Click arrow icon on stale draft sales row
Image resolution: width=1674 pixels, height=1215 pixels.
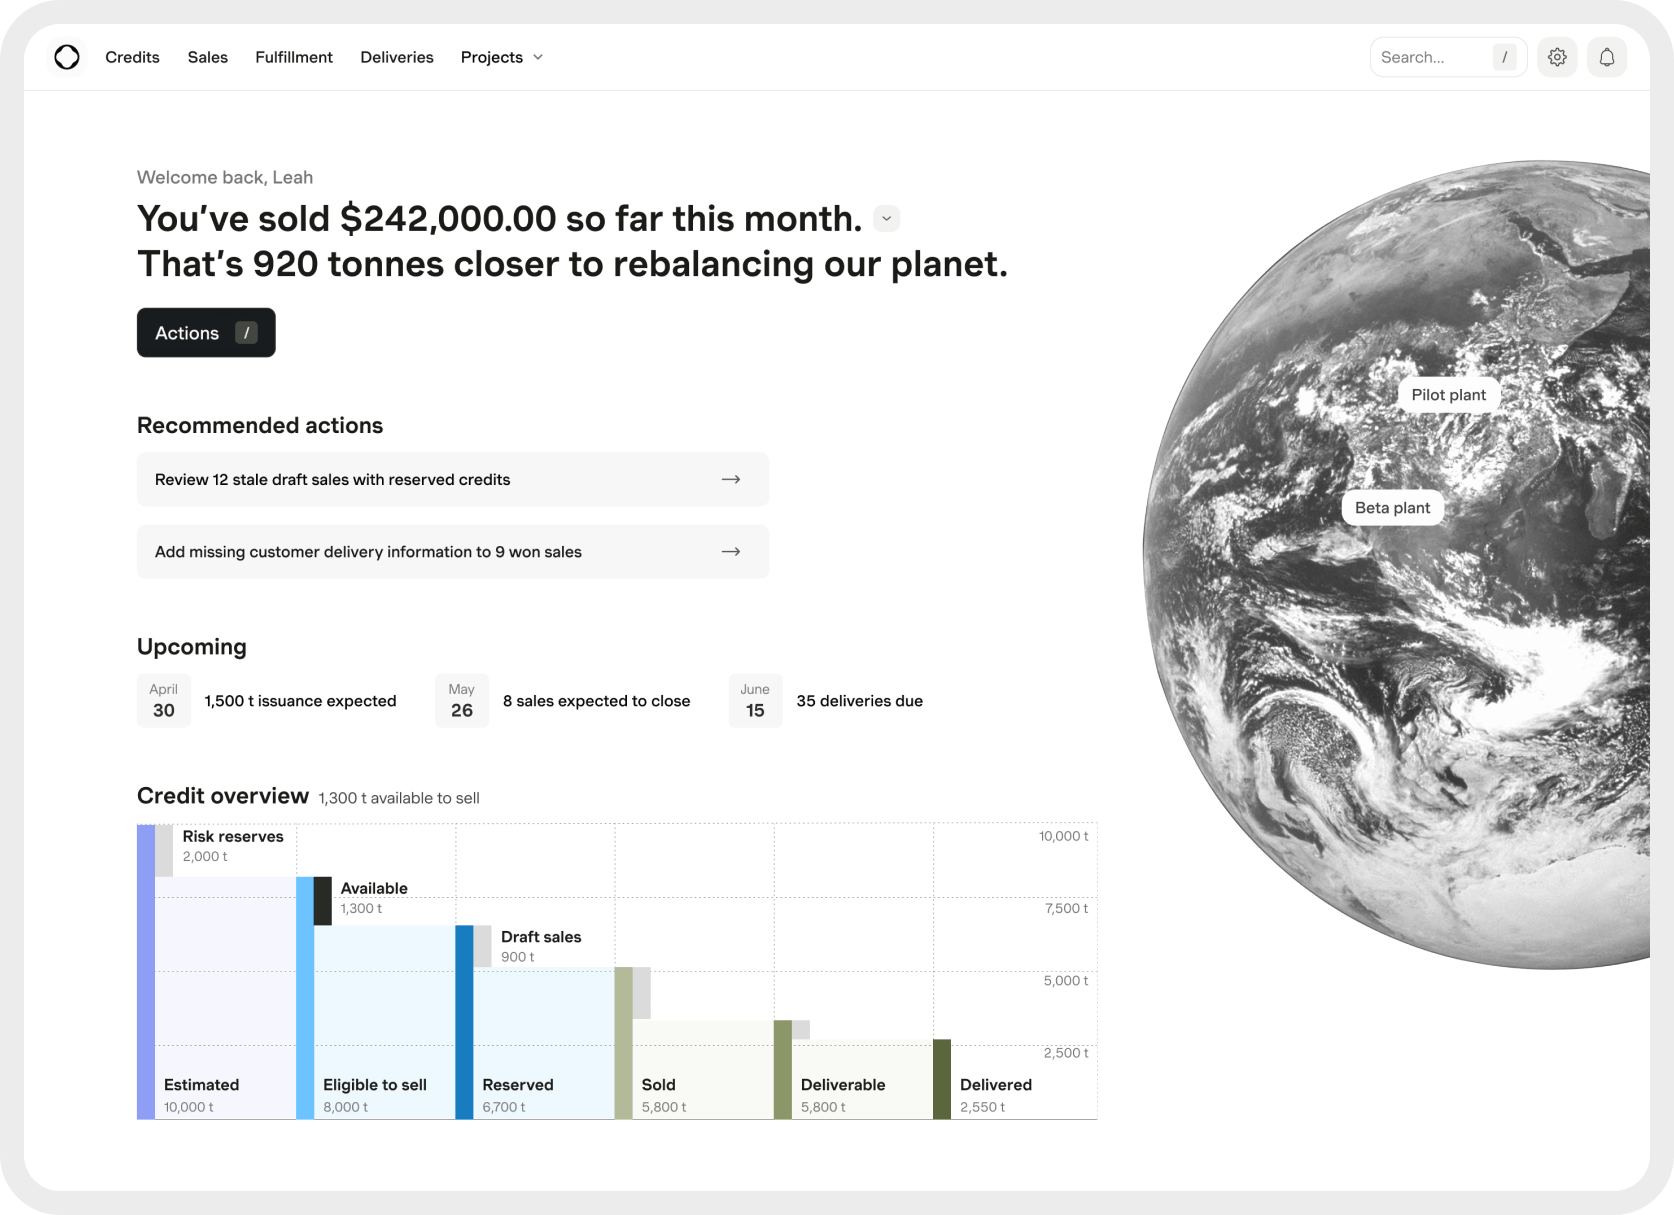point(731,479)
